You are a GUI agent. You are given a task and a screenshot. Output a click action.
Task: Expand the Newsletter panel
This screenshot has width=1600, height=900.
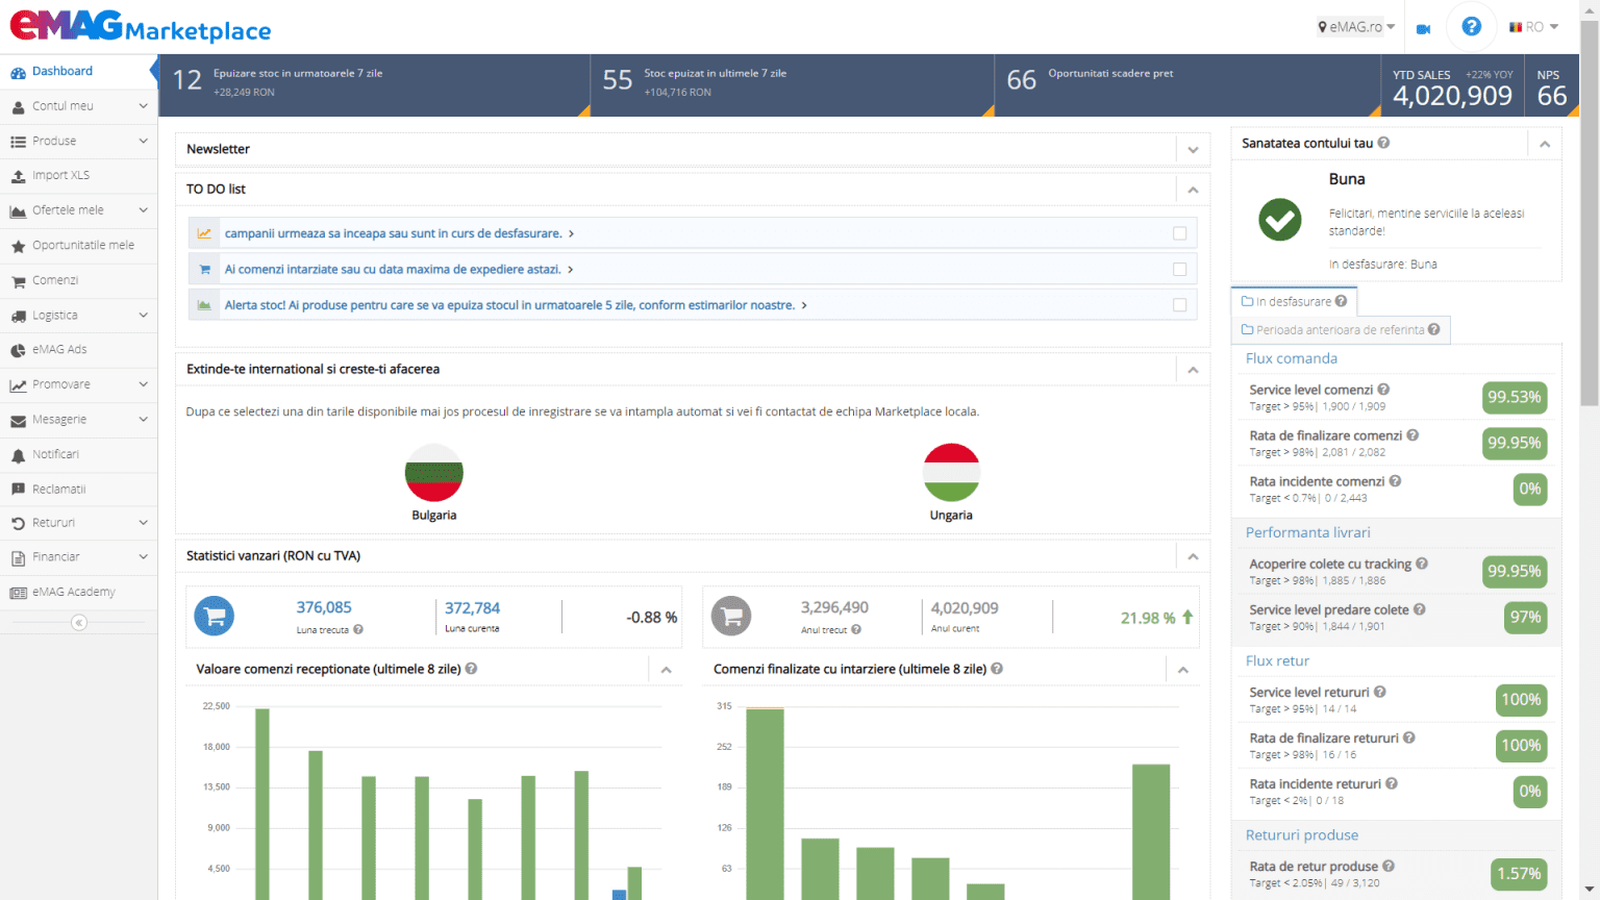[1193, 150]
